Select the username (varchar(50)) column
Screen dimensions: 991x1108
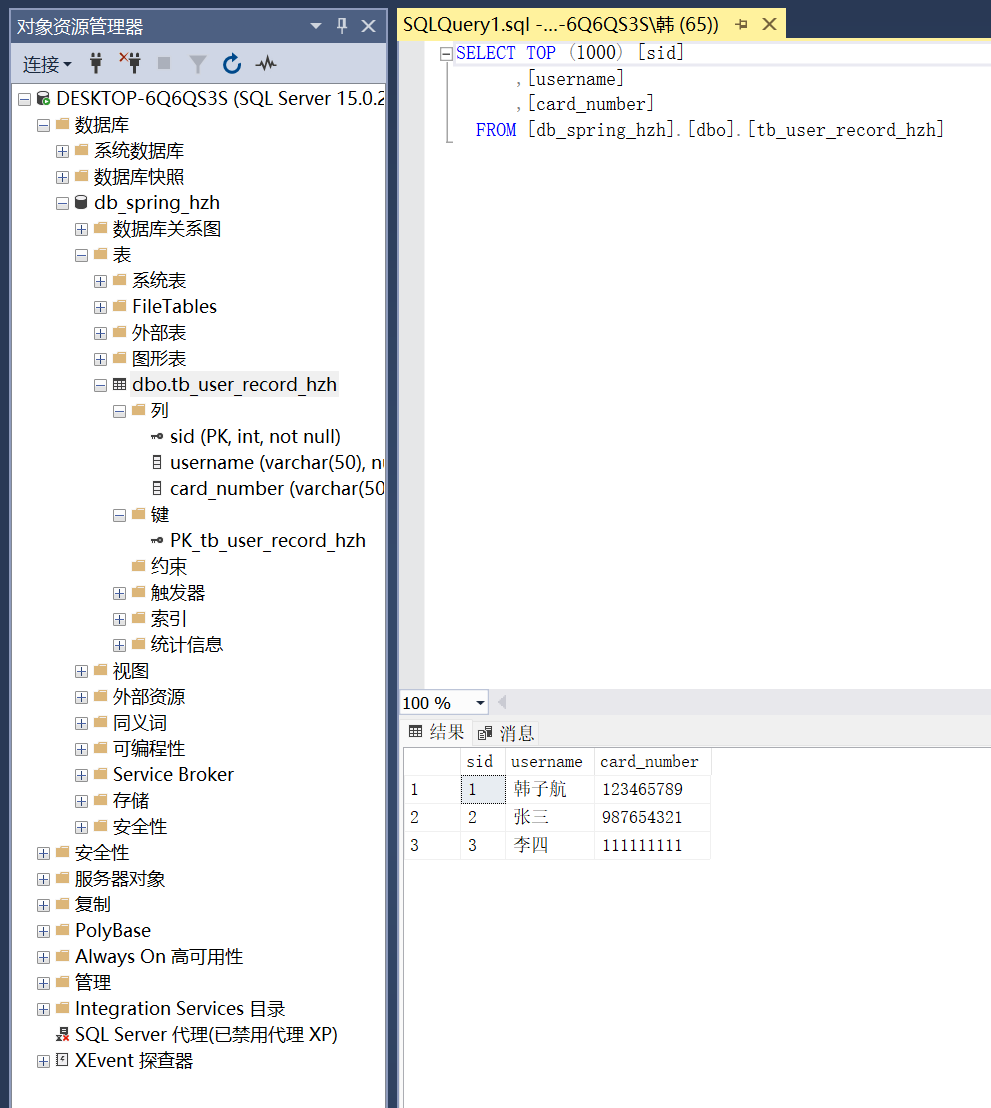[276, 463]
